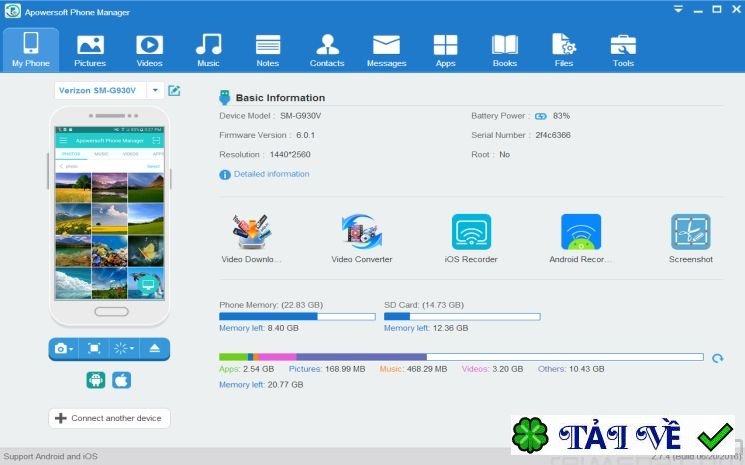Click the Support Android and iOS status text

(x=50, y=456)
